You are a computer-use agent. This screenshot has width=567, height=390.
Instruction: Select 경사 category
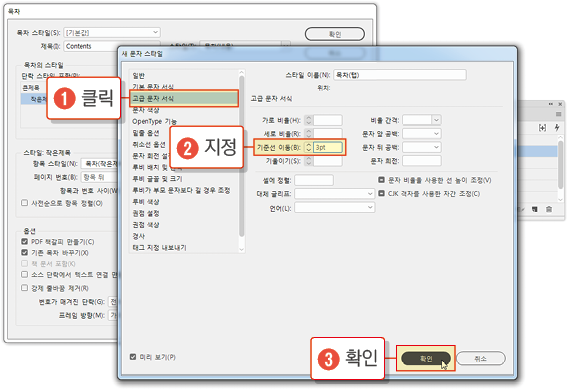pos(138,236)
